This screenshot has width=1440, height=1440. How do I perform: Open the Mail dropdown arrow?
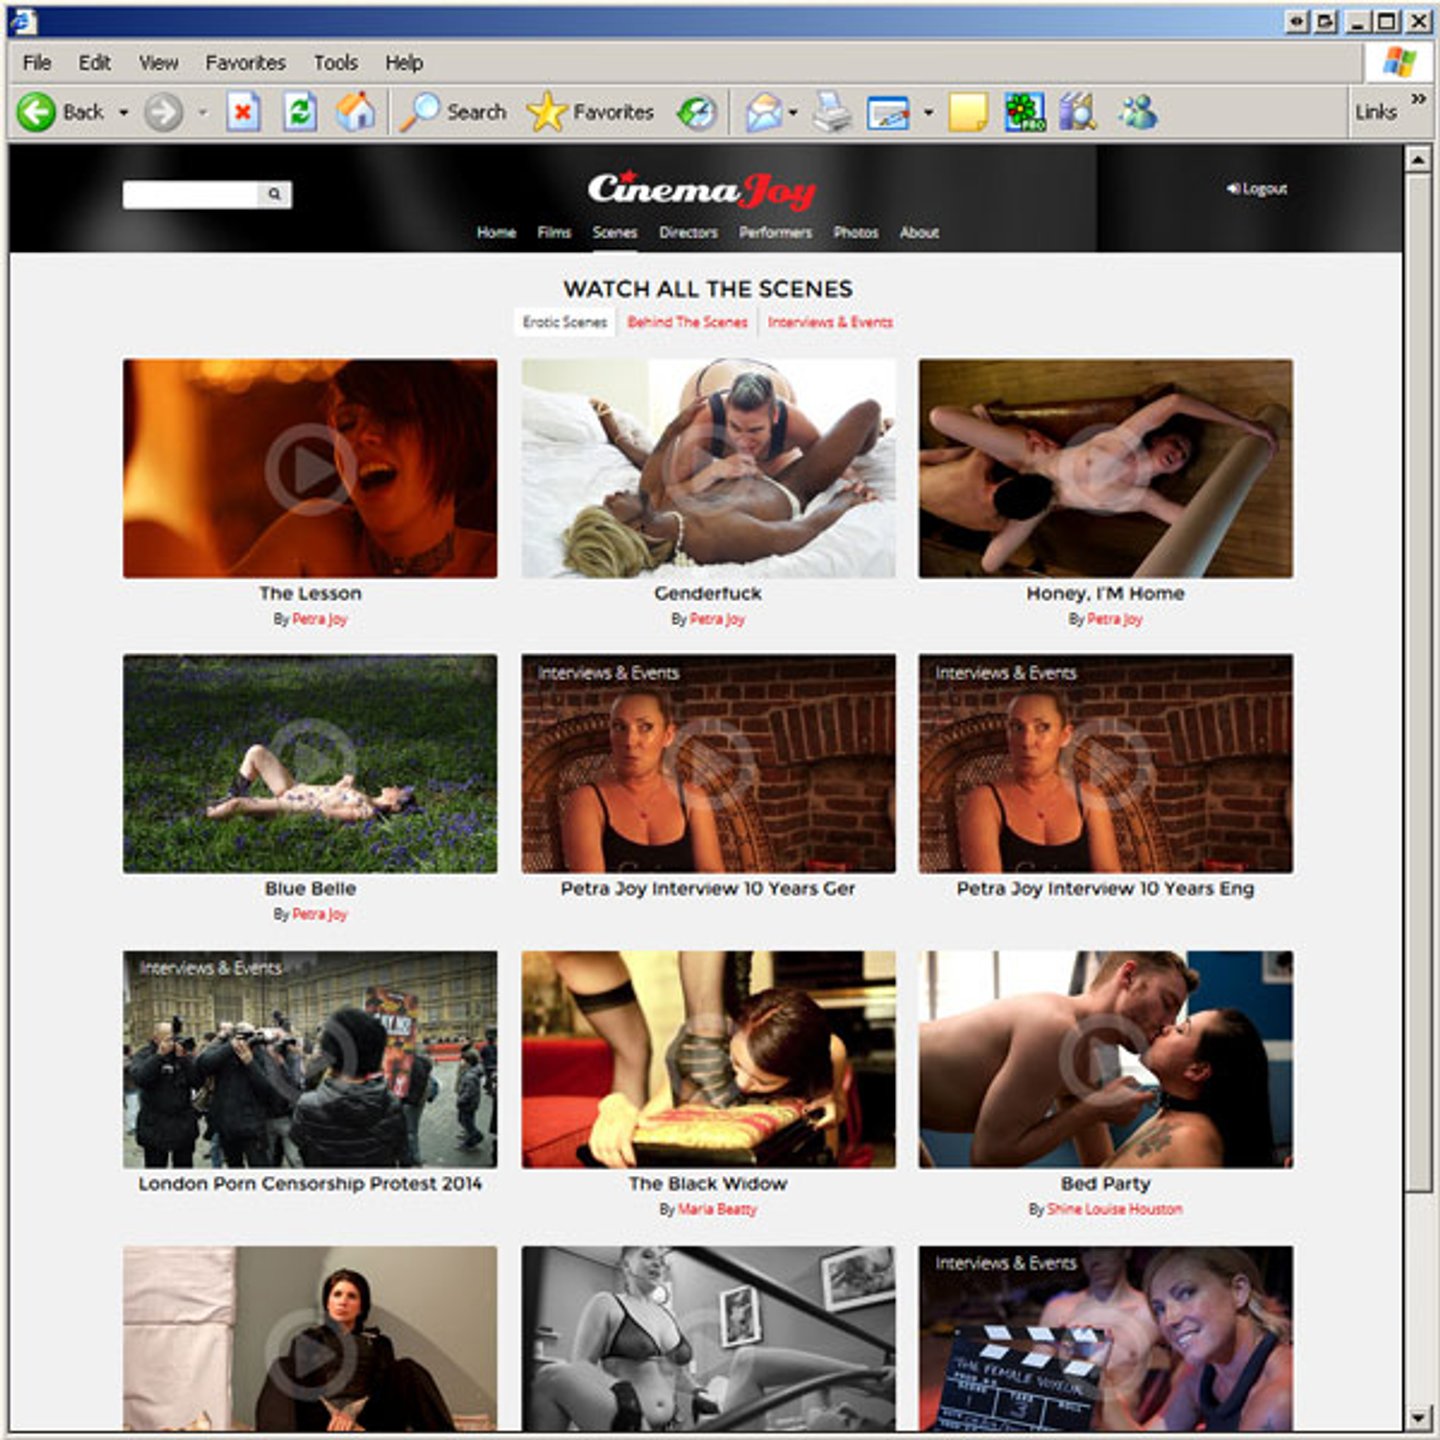point(793,113)
